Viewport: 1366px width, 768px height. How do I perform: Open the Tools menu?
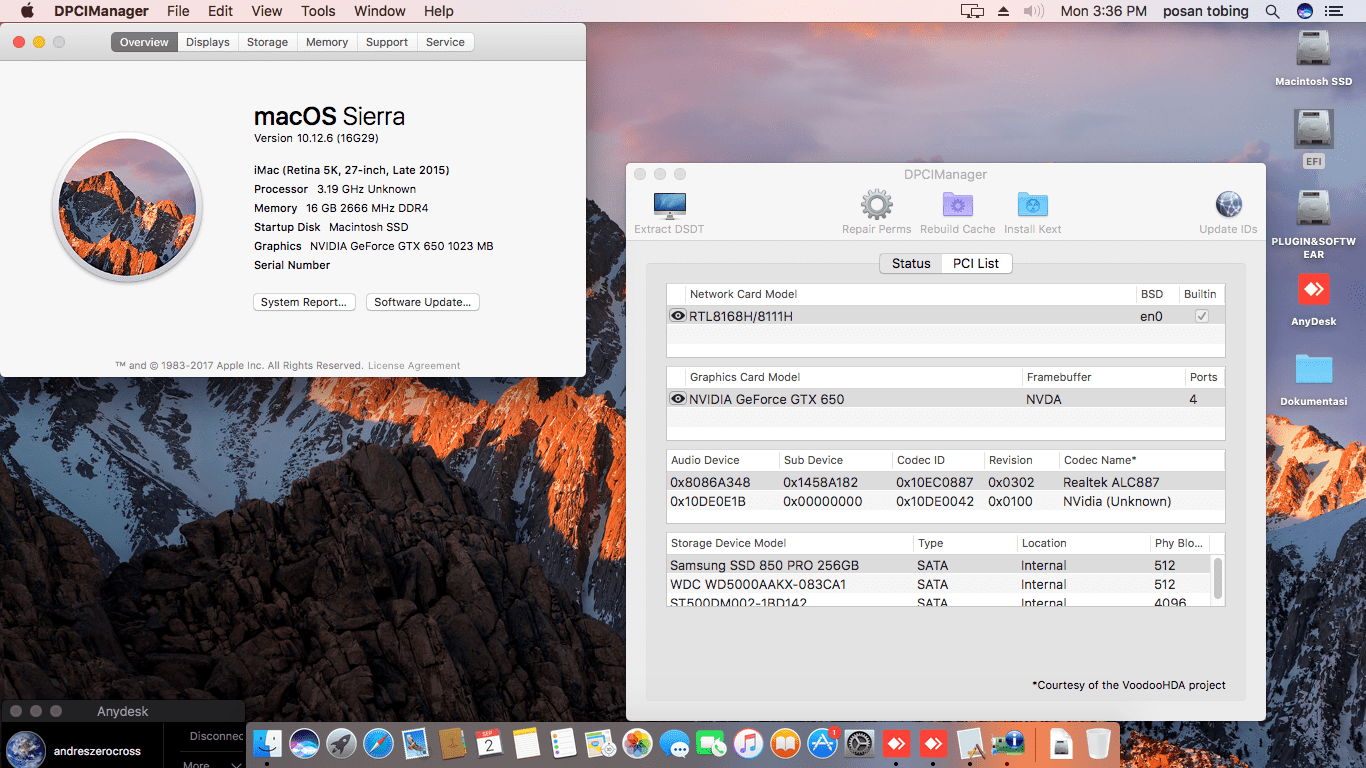(x=318, y=11)
